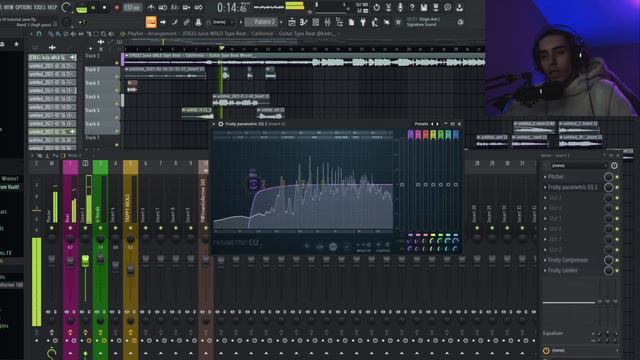Mute the yellow mixer track LED
The width and height of the screenshot is (640, 360).
click(131, 228)
